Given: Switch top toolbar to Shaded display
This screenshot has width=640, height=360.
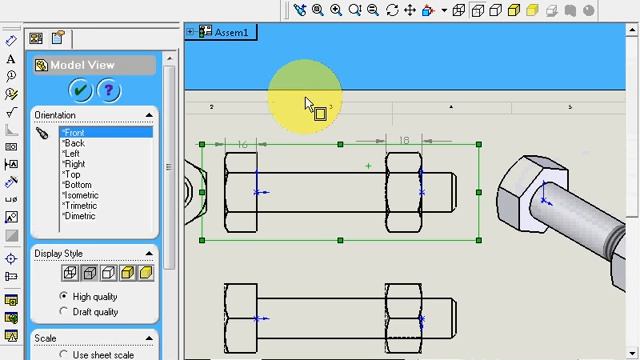Looking at the screenshot, I should click(532, 10).
